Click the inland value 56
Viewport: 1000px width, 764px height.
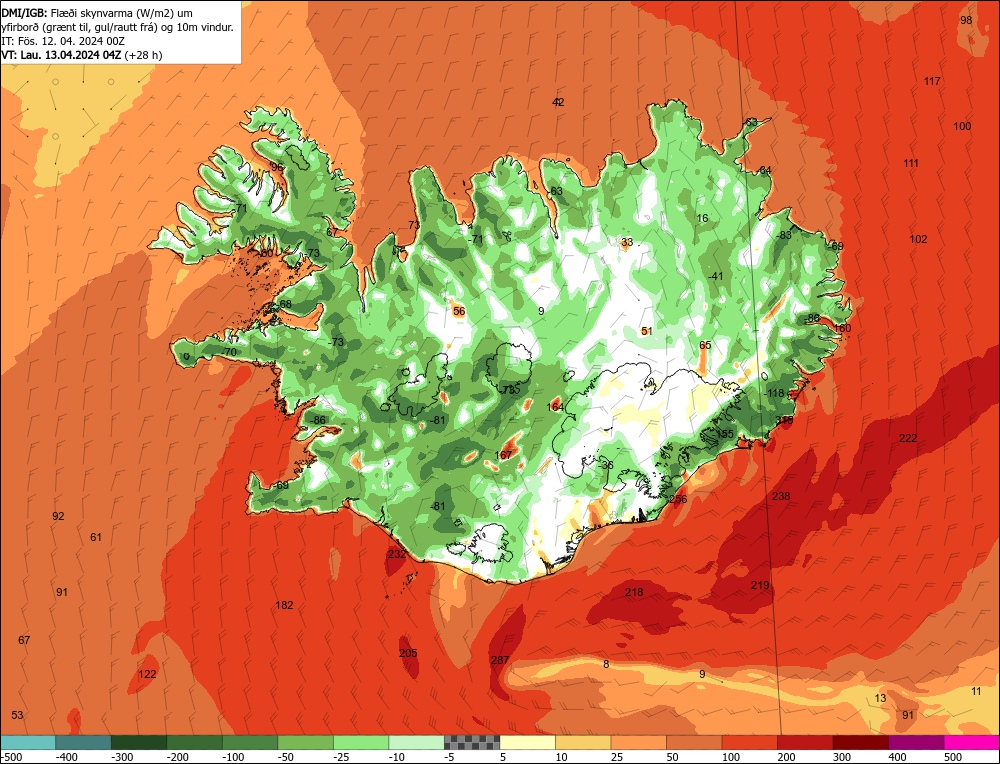click(x=459, y=311)
